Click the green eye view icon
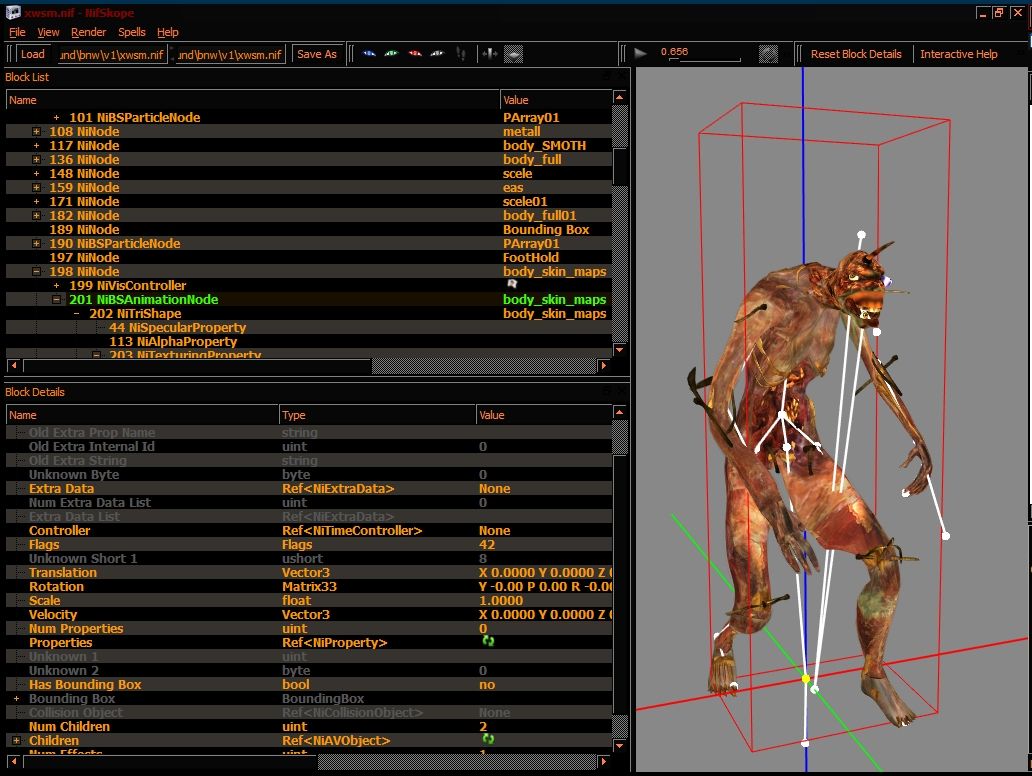The height and width of the screenshot is (776, 1032). [392, 54]
